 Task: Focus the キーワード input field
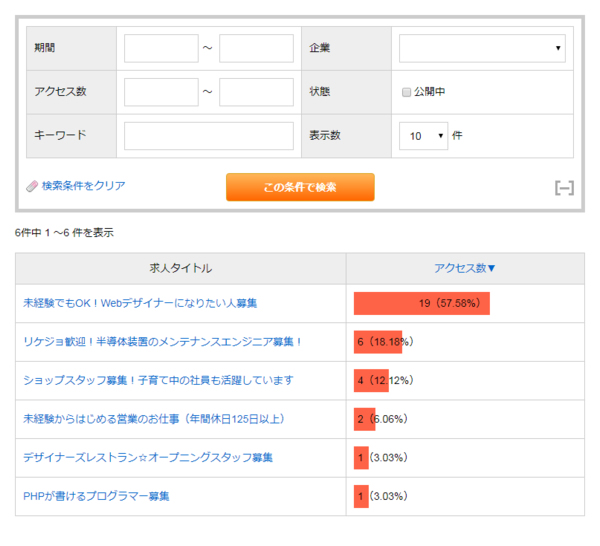click(x=209, y=136)
